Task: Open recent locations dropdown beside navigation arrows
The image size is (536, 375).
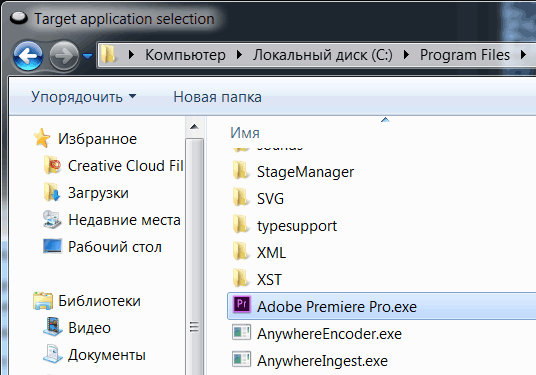Action: click(x=88, y=56)
